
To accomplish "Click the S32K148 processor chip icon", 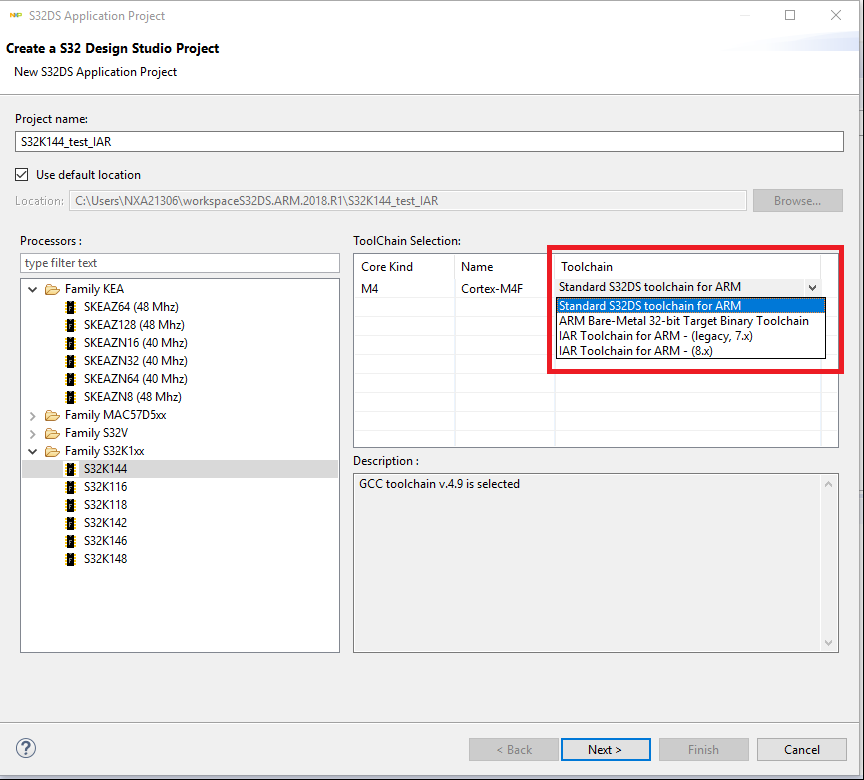I will click(x=70, y=559).
